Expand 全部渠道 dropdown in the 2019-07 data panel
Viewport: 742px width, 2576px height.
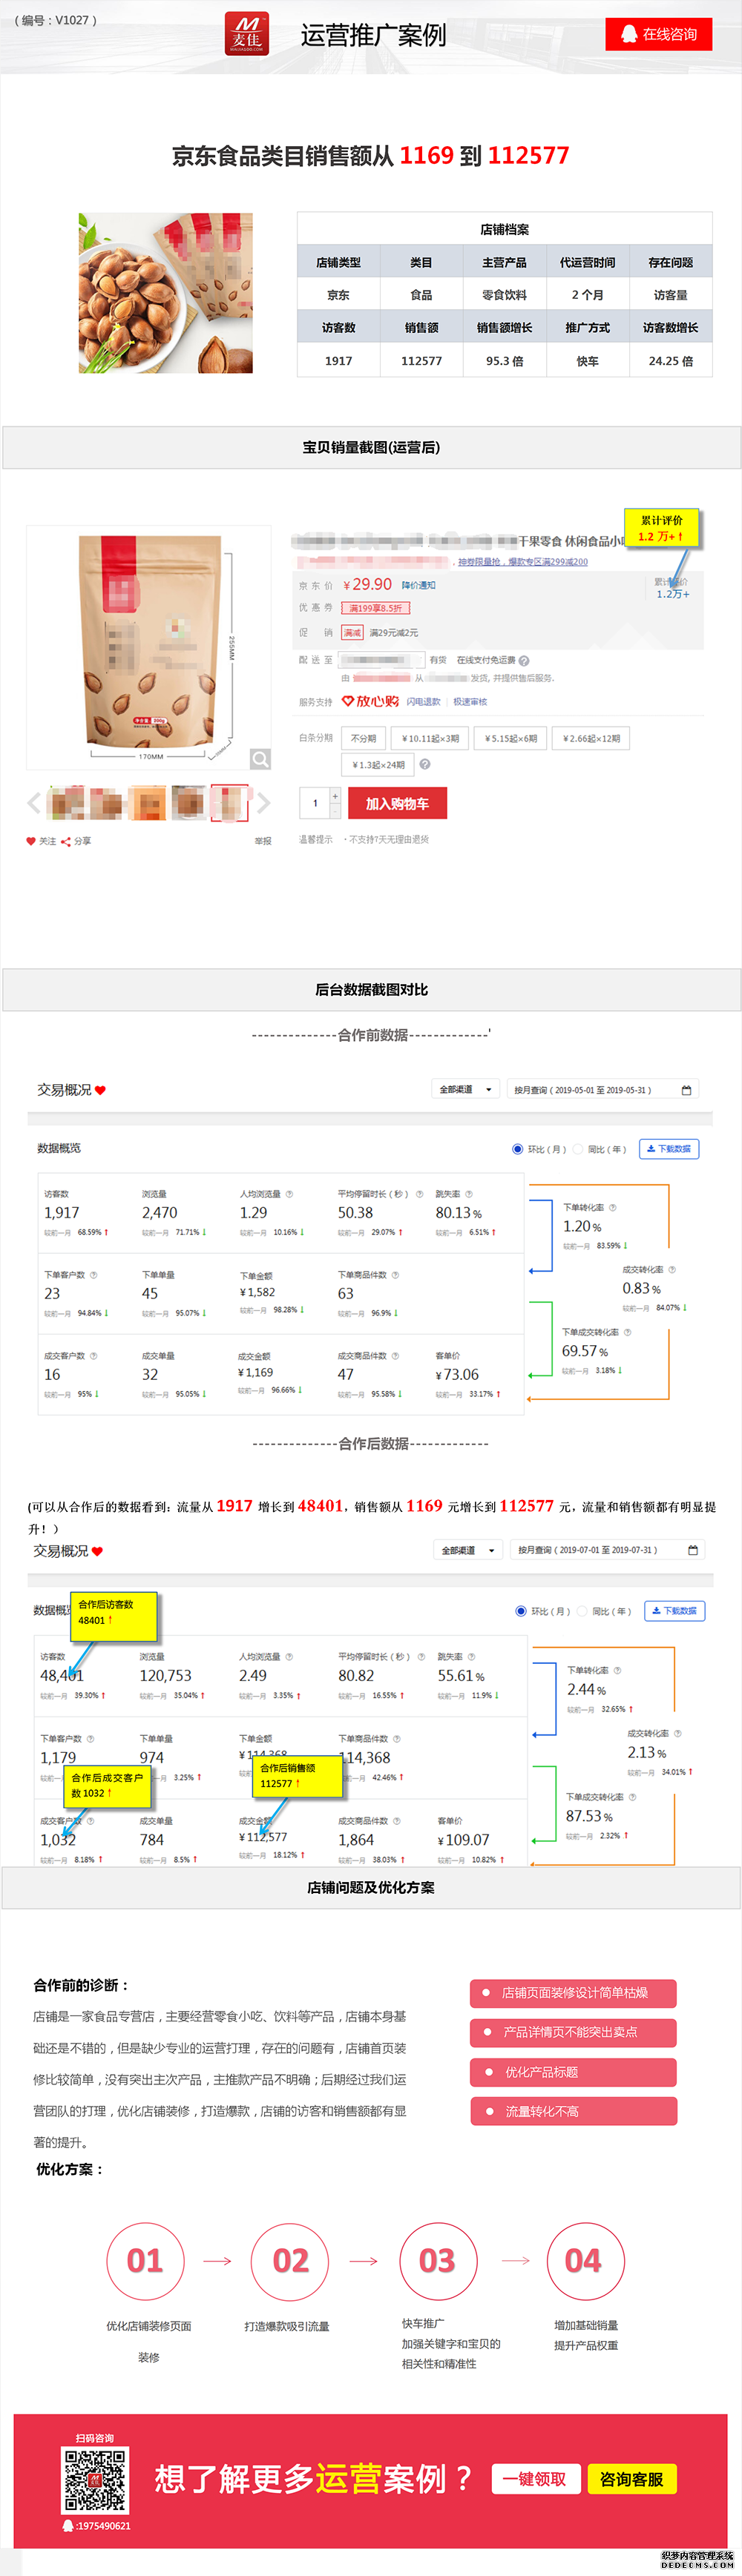point(469,1550)
